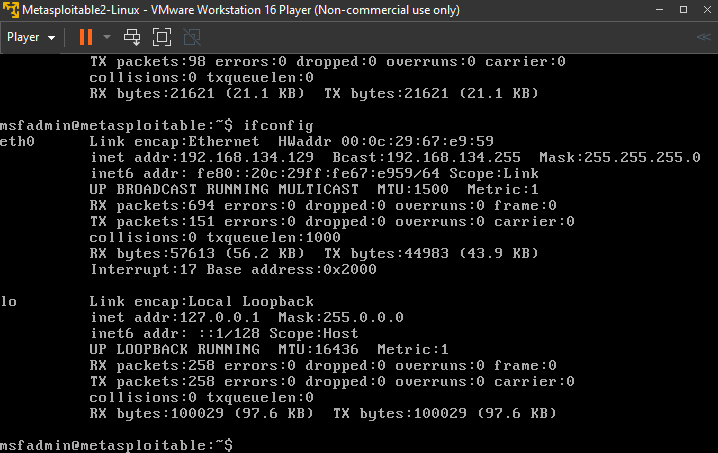Click the Mask:255.255.255.0 text
This screenshot has height=453, width=718.
coord(619,157)
